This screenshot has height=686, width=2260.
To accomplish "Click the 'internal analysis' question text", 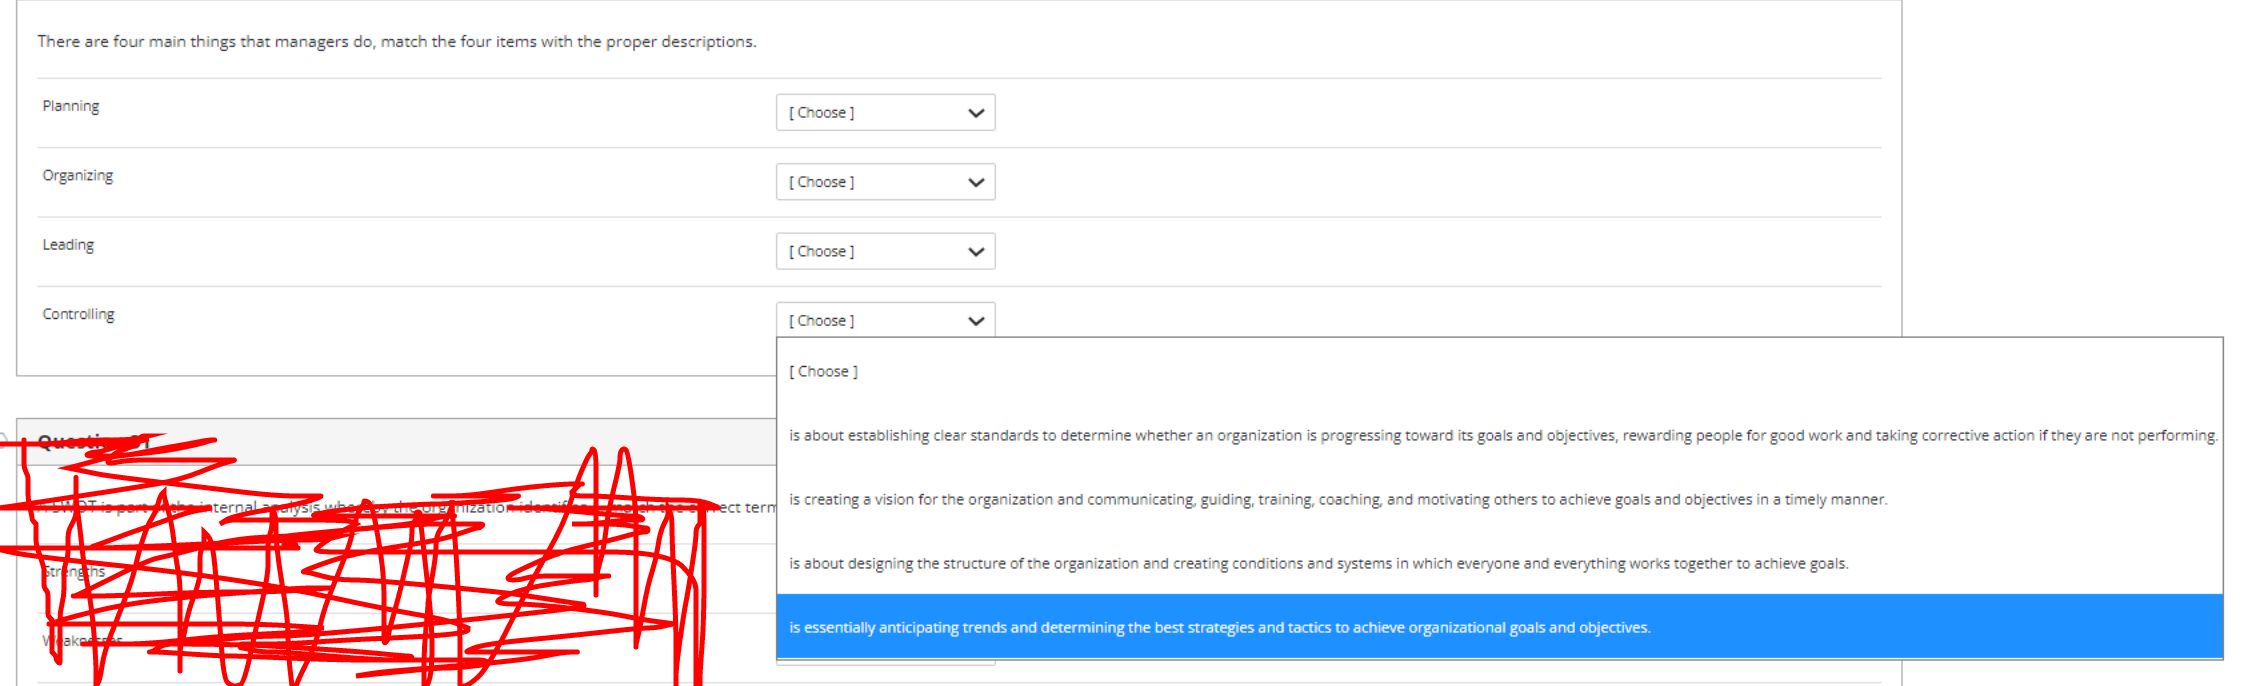I will (x=406, y=507).
